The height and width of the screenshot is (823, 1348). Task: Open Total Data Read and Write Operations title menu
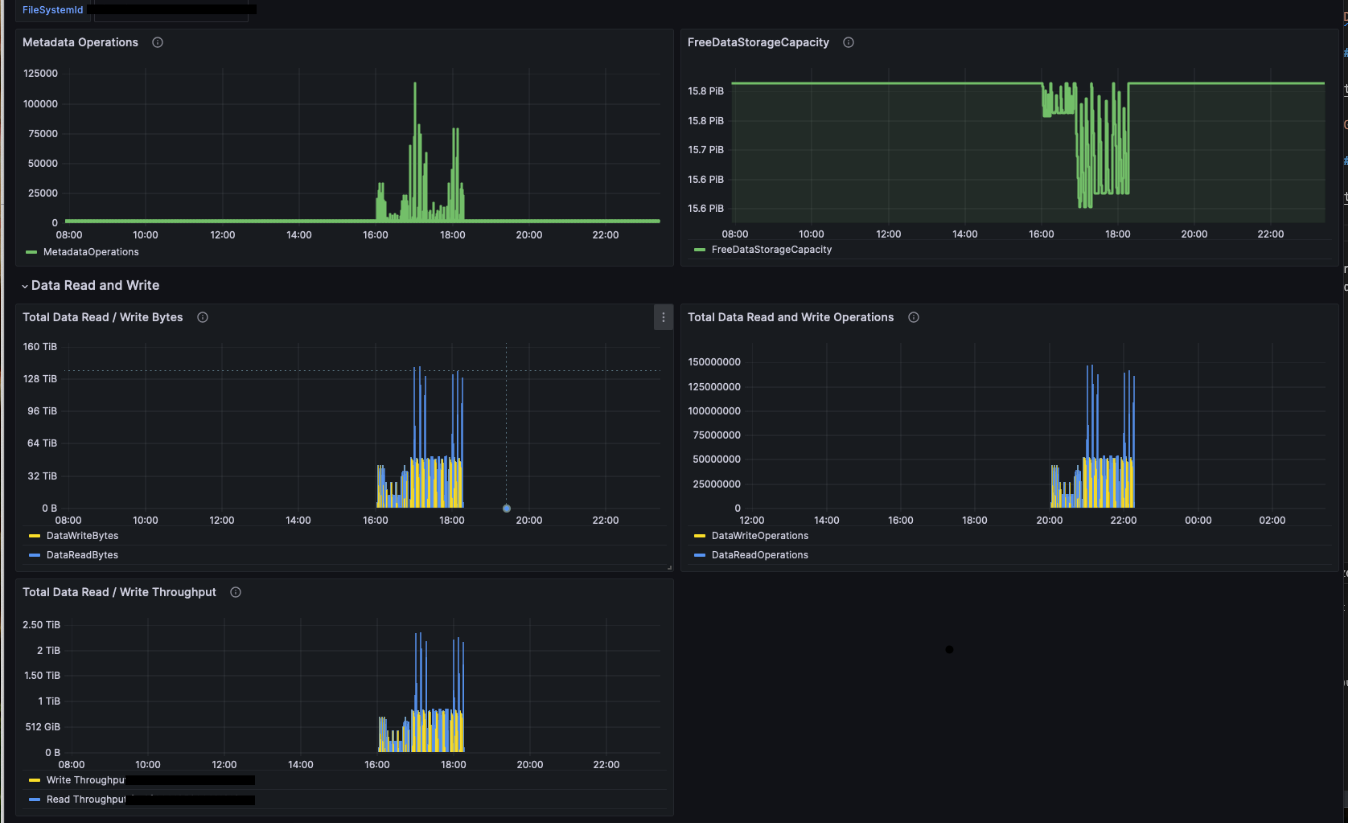pyautogui.click(x=790, y=318)
